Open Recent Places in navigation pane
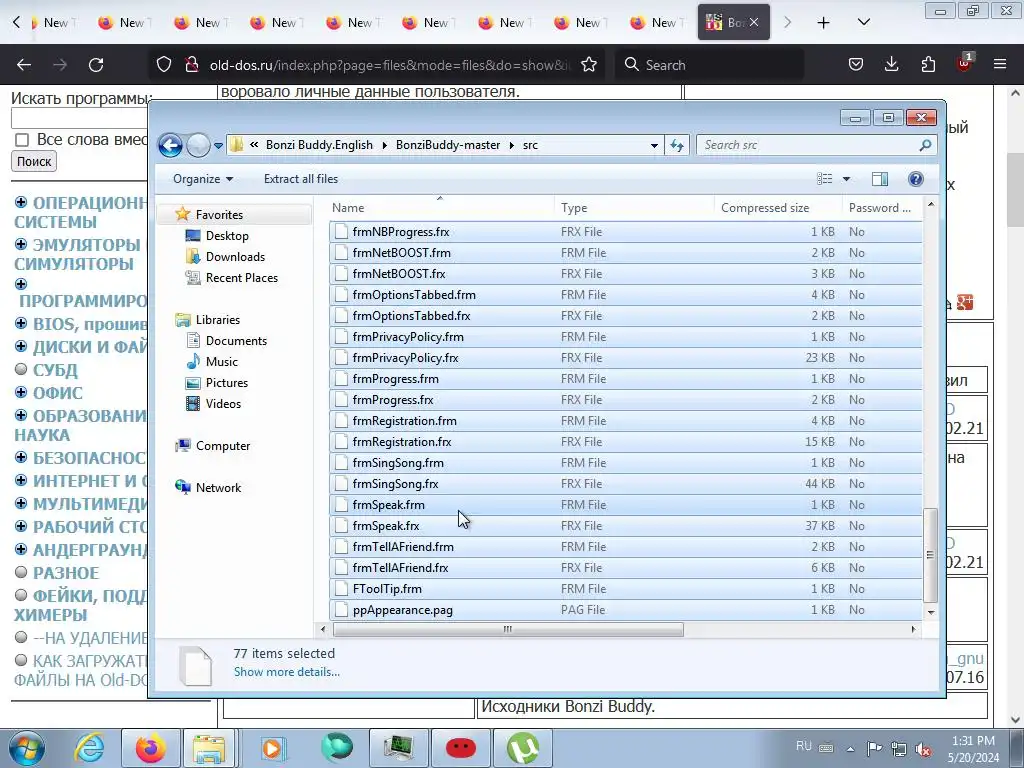1024x768 pixels. point(242,278)
